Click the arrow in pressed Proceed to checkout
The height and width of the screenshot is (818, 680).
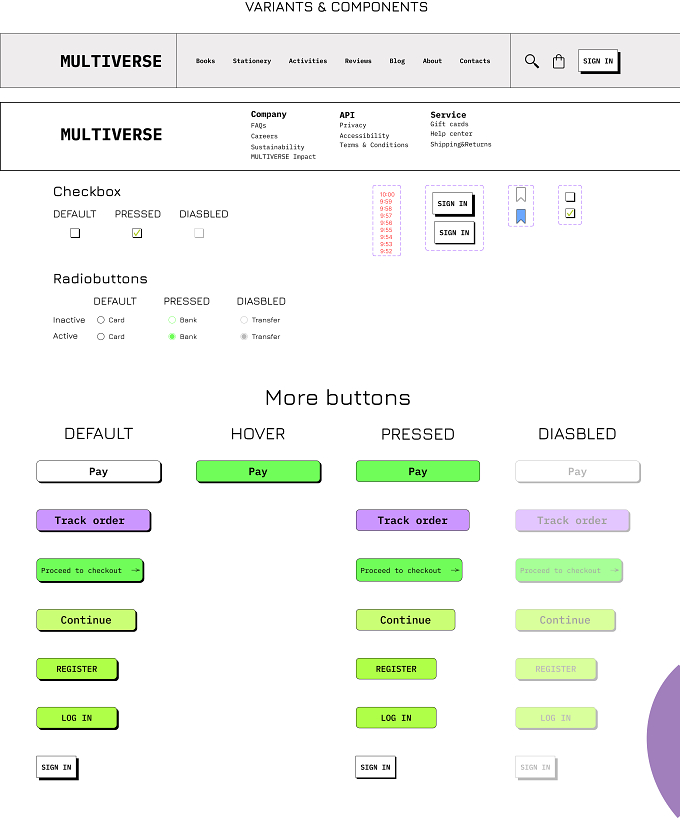[455, 570]
